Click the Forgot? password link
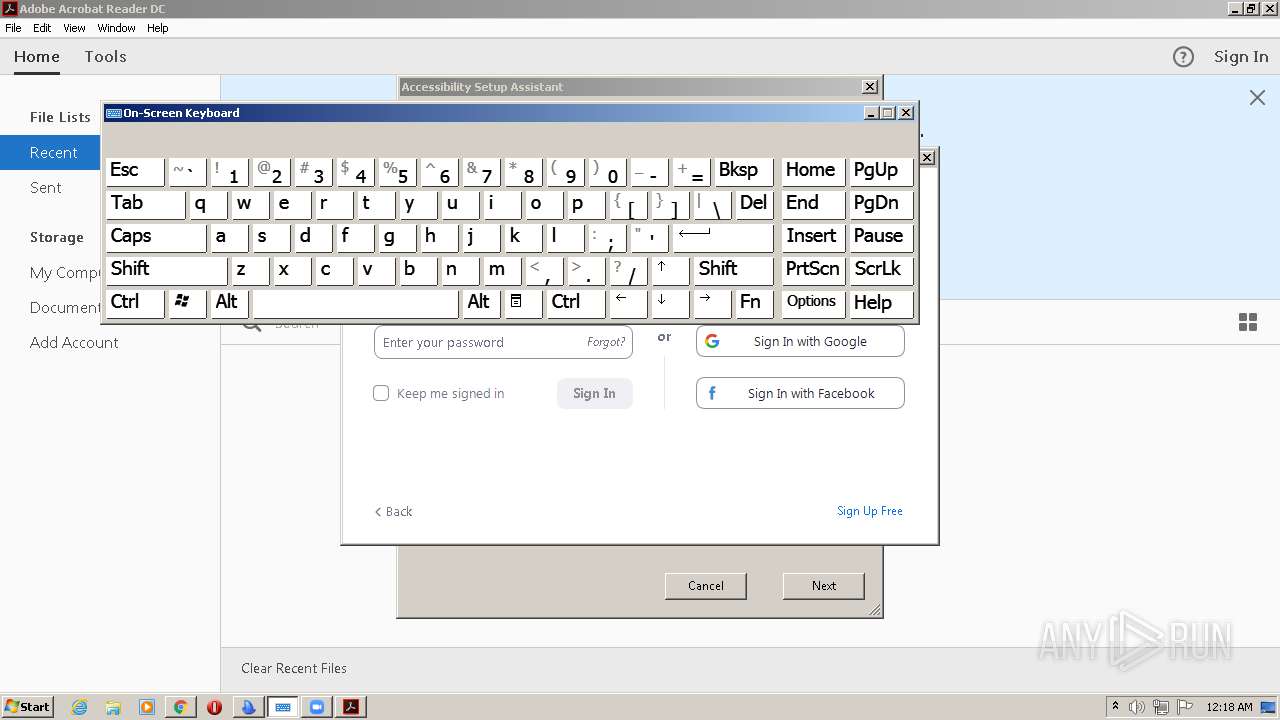 coord(606,342)
